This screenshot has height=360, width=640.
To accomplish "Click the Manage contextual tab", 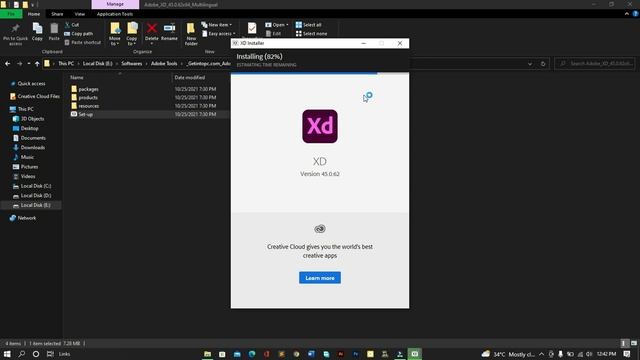I will [x=115, y=4].
